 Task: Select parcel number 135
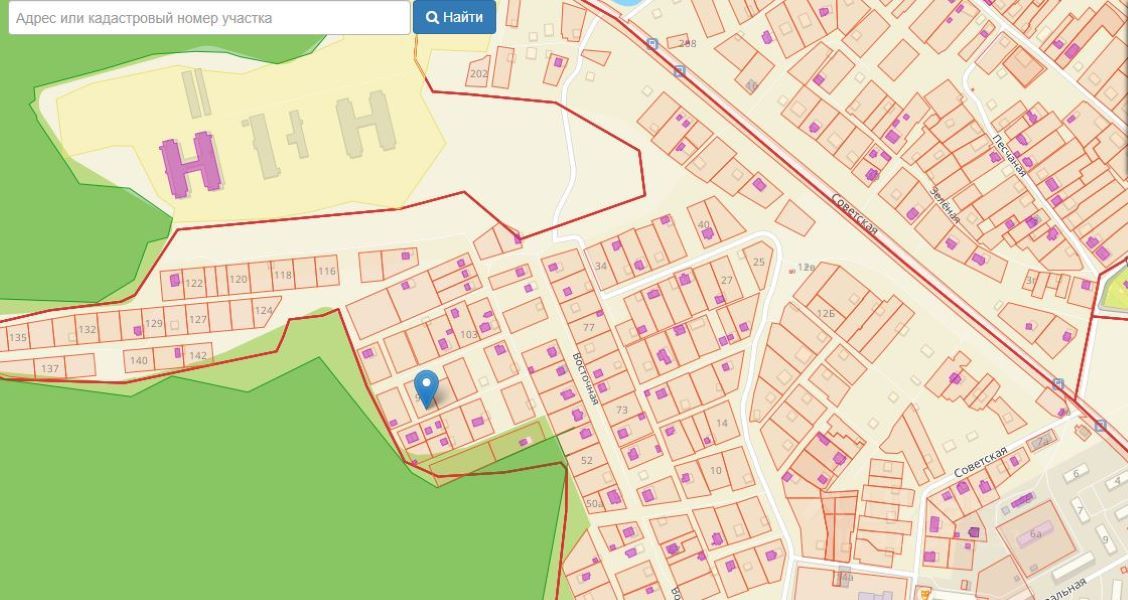click(17, 337)
